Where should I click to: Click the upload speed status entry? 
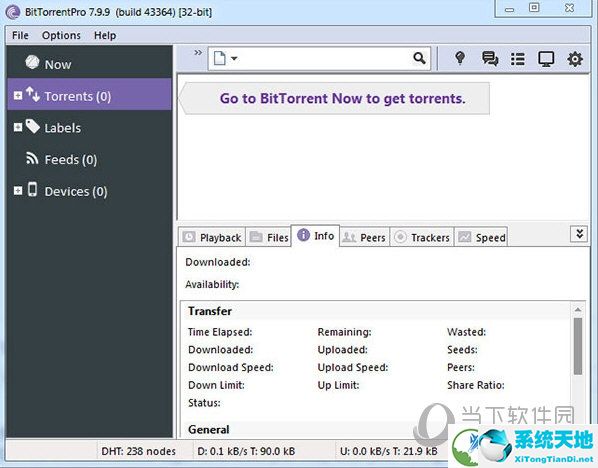[x=389, y=451]
